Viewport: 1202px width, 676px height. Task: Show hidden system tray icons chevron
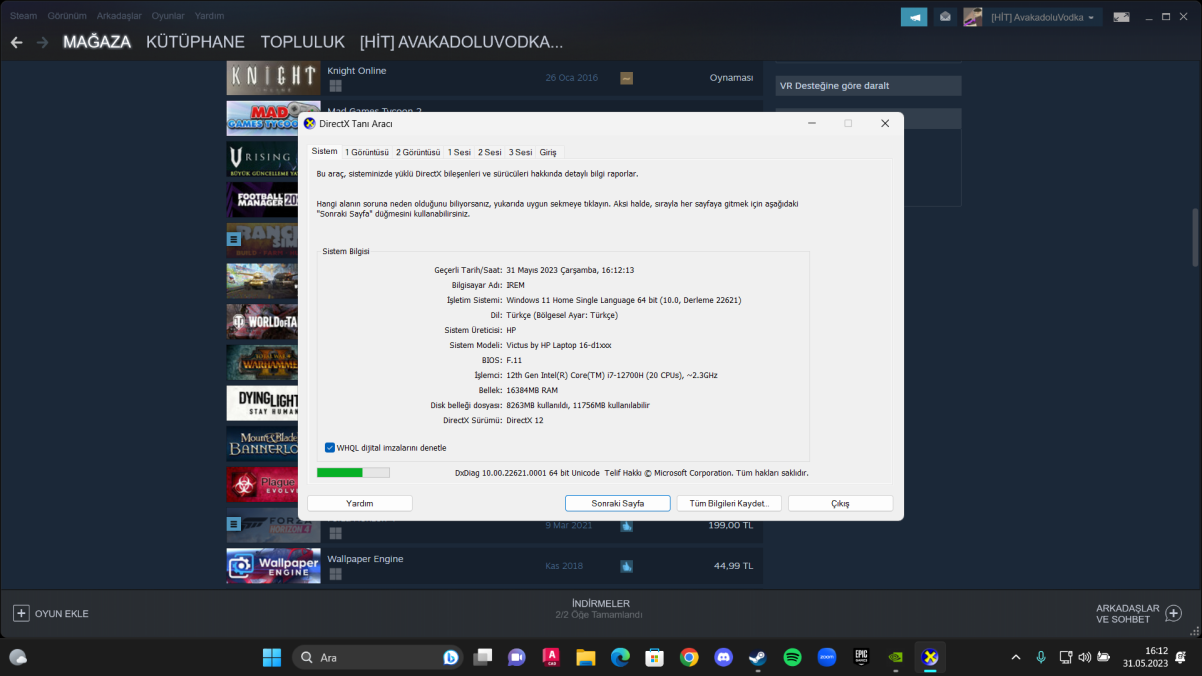(1016, 657)
